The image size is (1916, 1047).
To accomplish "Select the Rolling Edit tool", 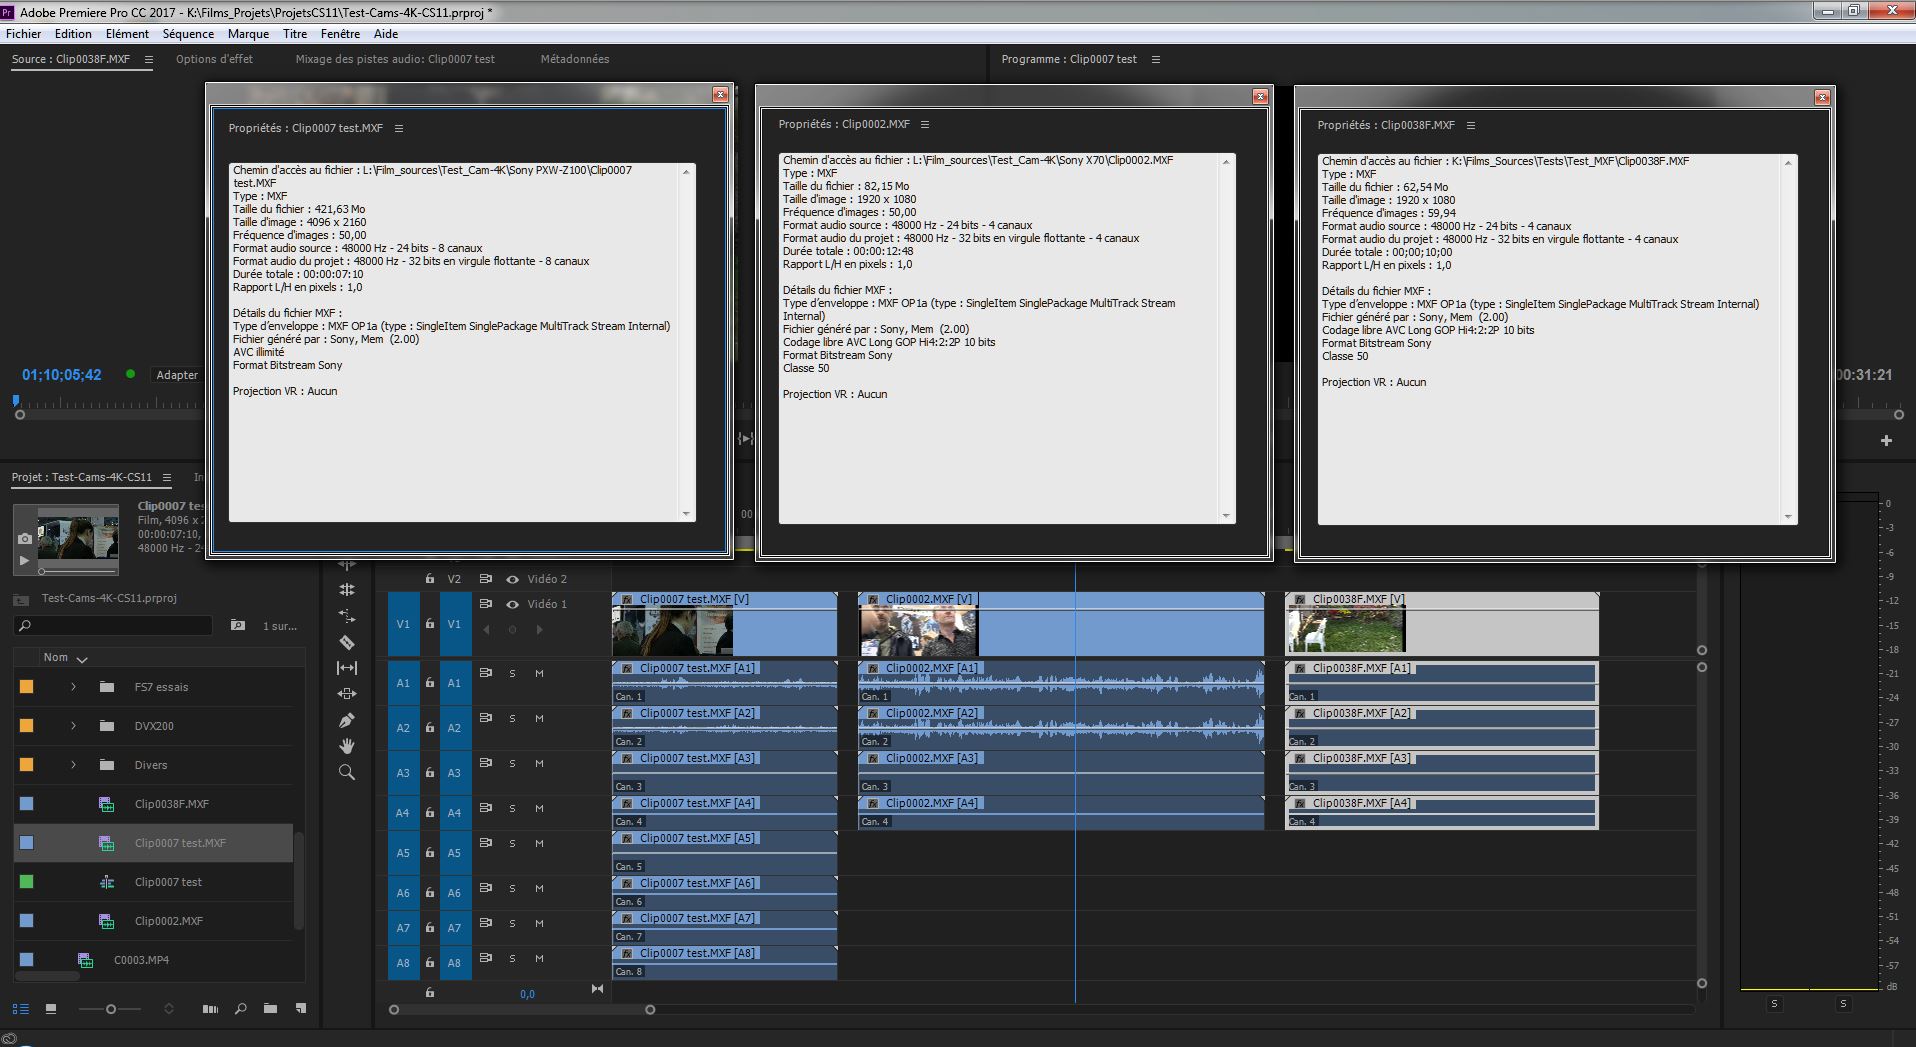I will tap(347, 590).
